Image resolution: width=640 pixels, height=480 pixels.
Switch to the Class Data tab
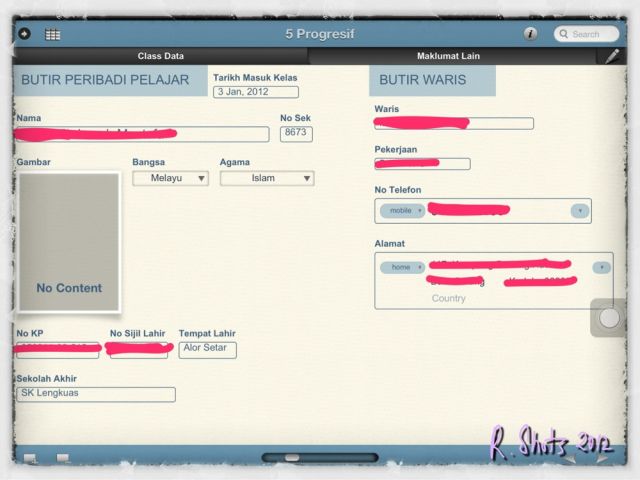(160, 56)
